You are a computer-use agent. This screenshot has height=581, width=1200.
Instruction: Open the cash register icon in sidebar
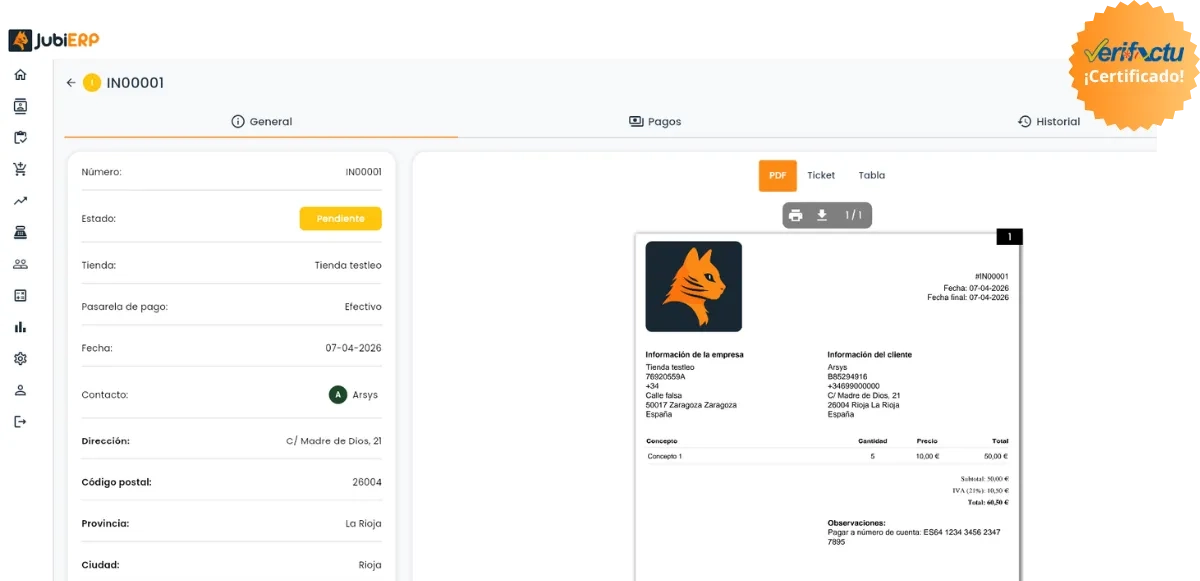point(20,232)
